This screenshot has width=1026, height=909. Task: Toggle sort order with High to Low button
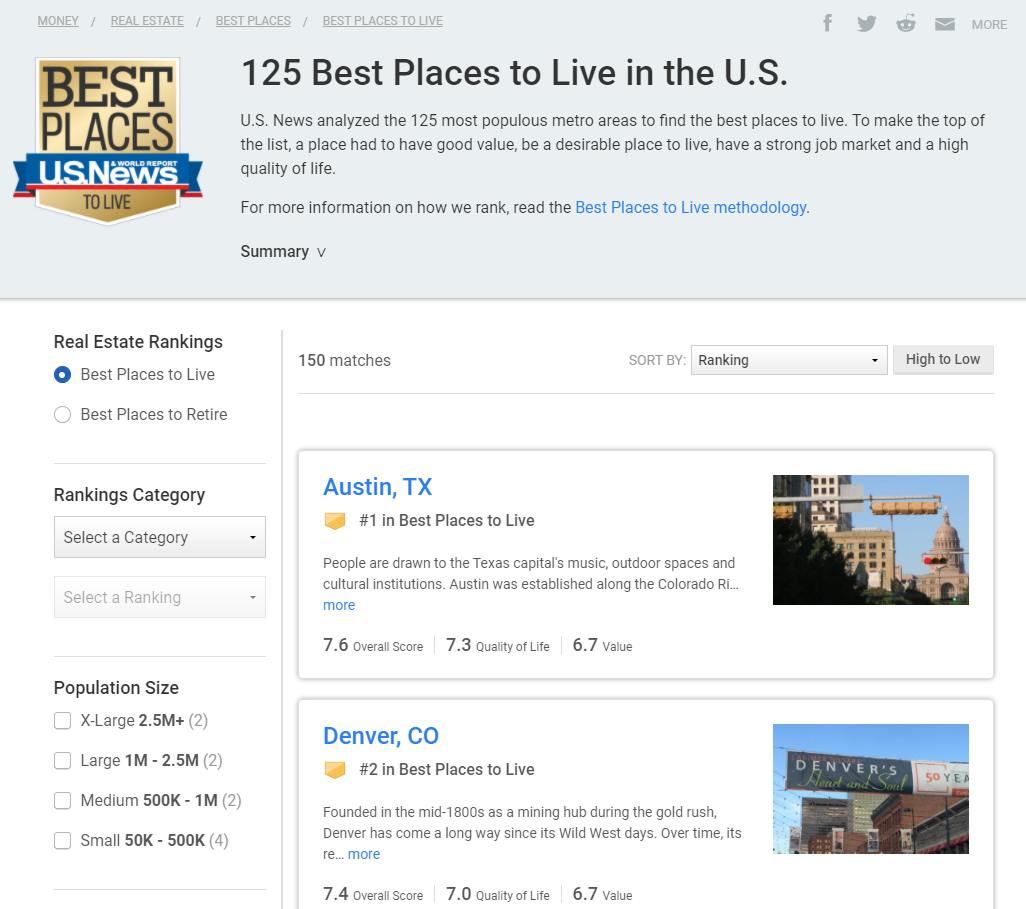(x=943, y=359)
